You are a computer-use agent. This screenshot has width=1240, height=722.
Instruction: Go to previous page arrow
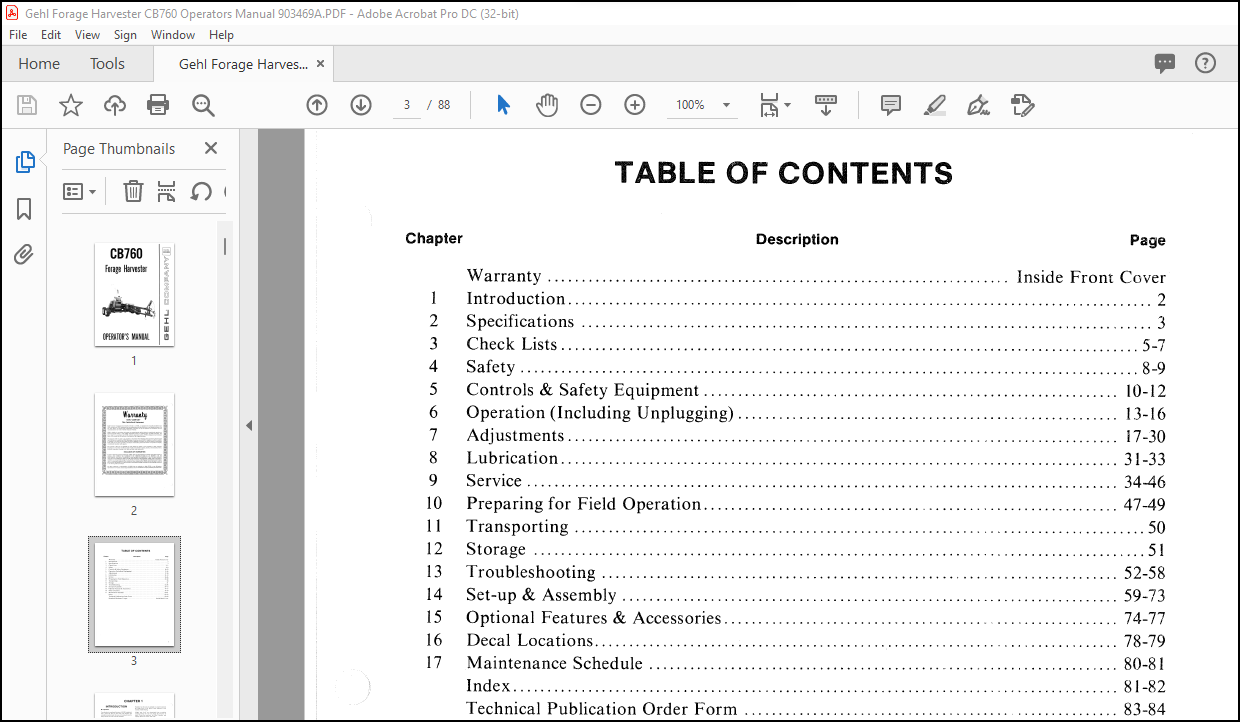[x=317, y=105]
